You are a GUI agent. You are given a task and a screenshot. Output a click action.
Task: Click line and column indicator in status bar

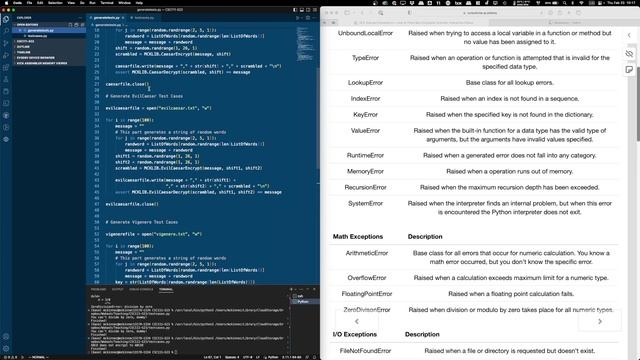(212, 357)
